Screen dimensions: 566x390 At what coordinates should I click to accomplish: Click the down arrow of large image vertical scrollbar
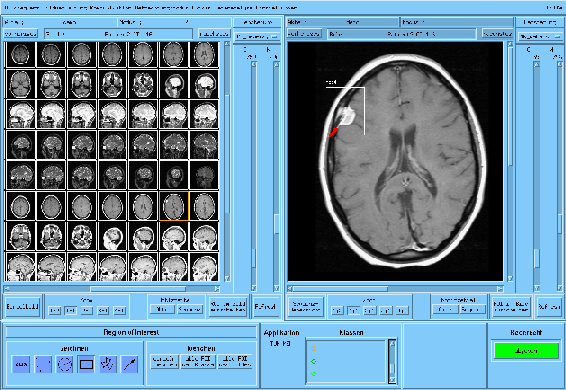[510, 278]
